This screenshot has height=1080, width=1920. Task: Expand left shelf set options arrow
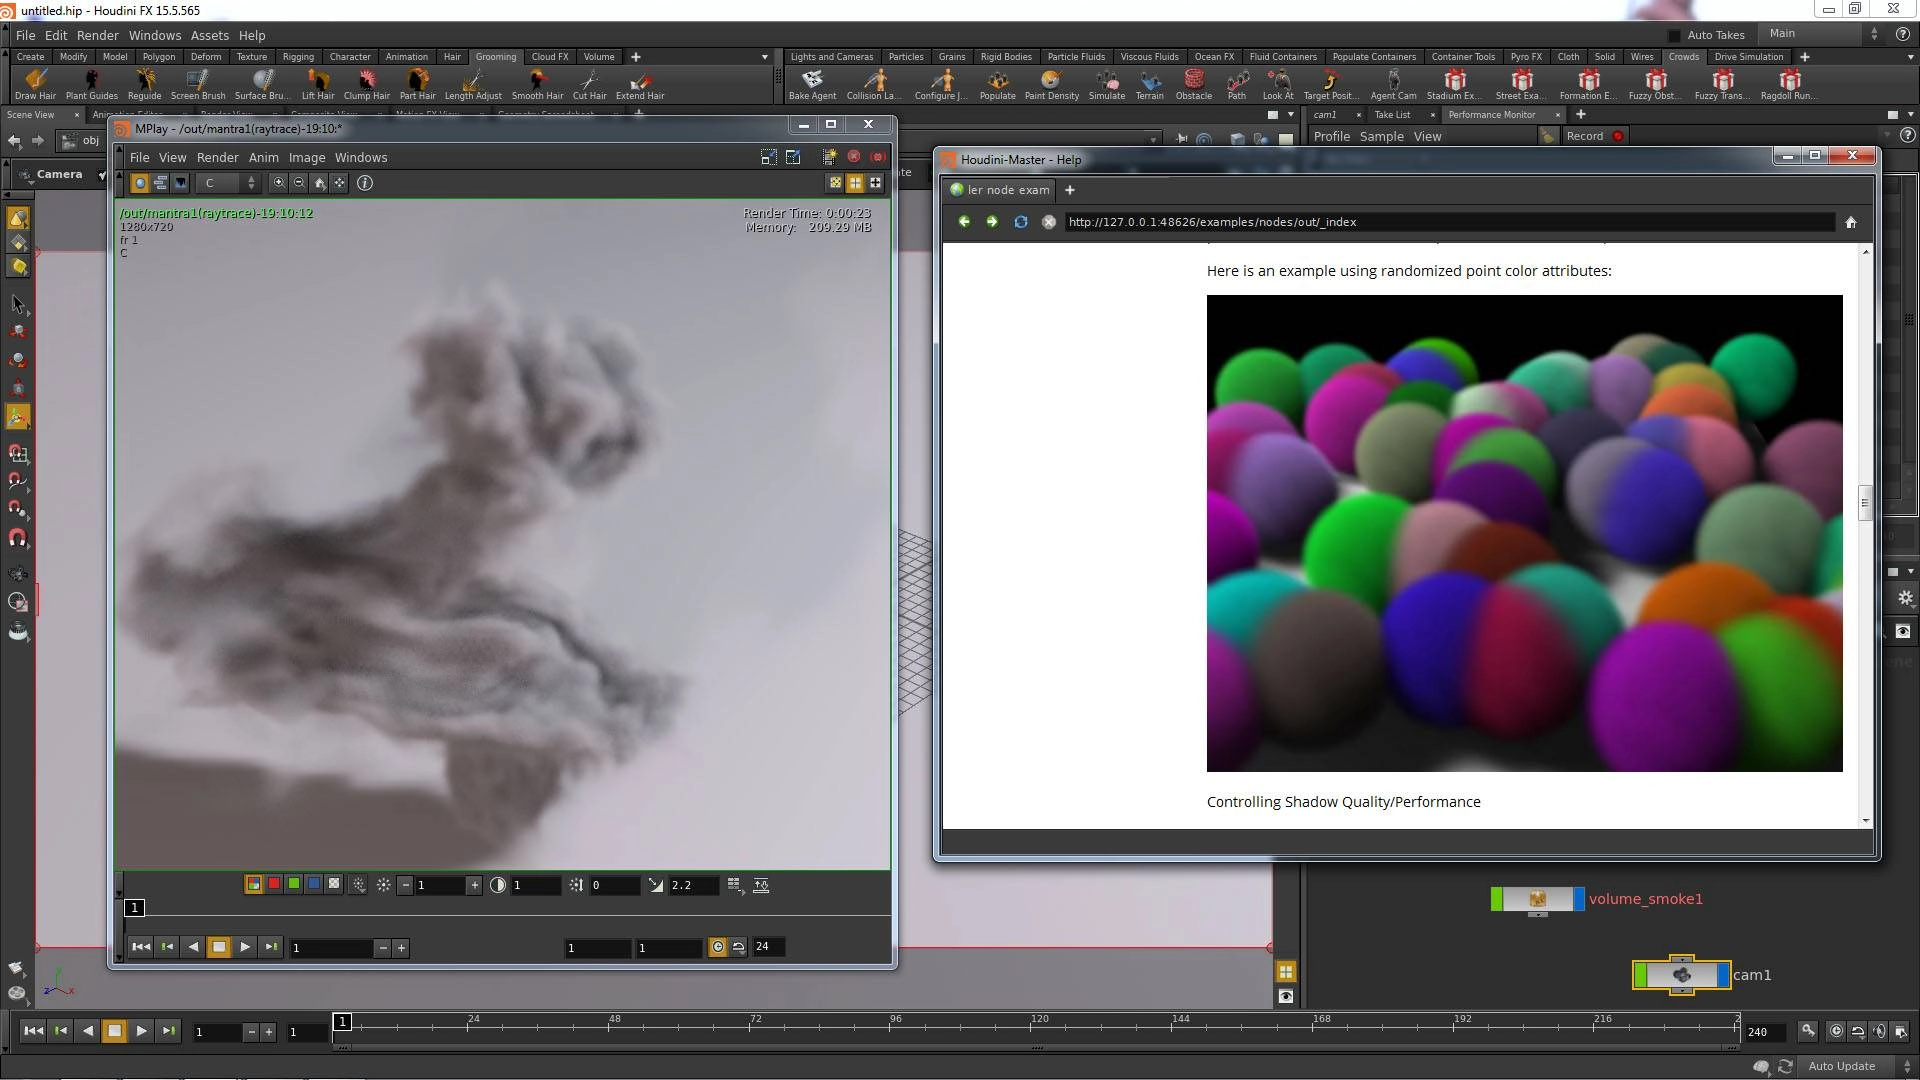click(x=765, y=57)
